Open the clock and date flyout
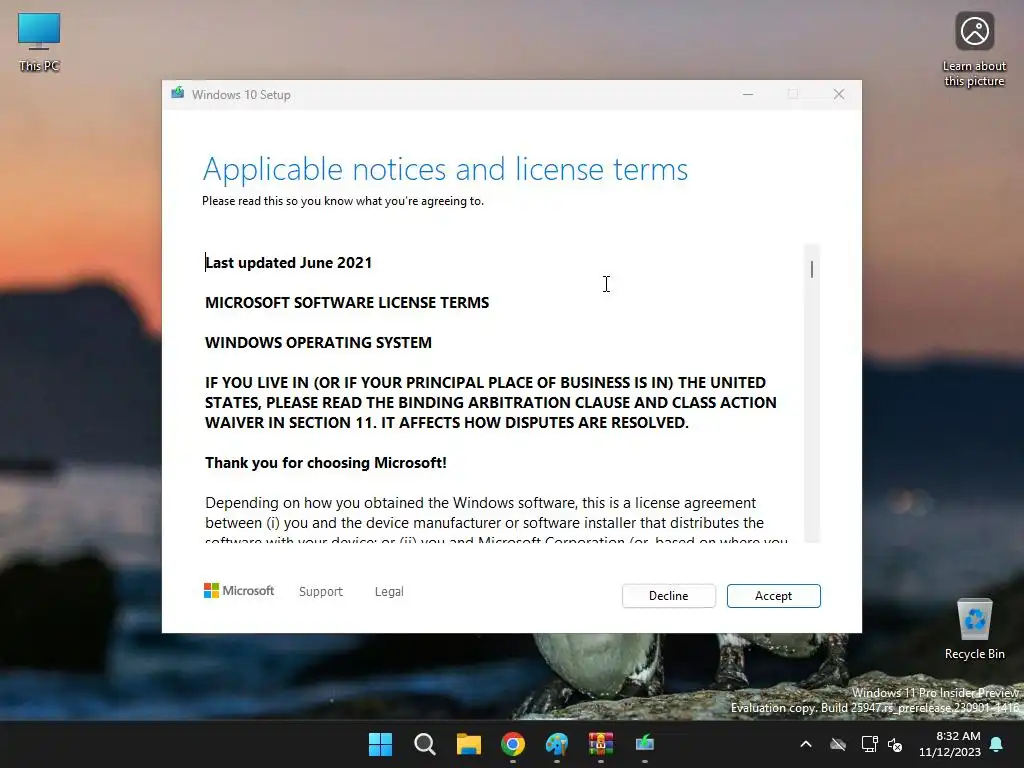 (950, 744)
